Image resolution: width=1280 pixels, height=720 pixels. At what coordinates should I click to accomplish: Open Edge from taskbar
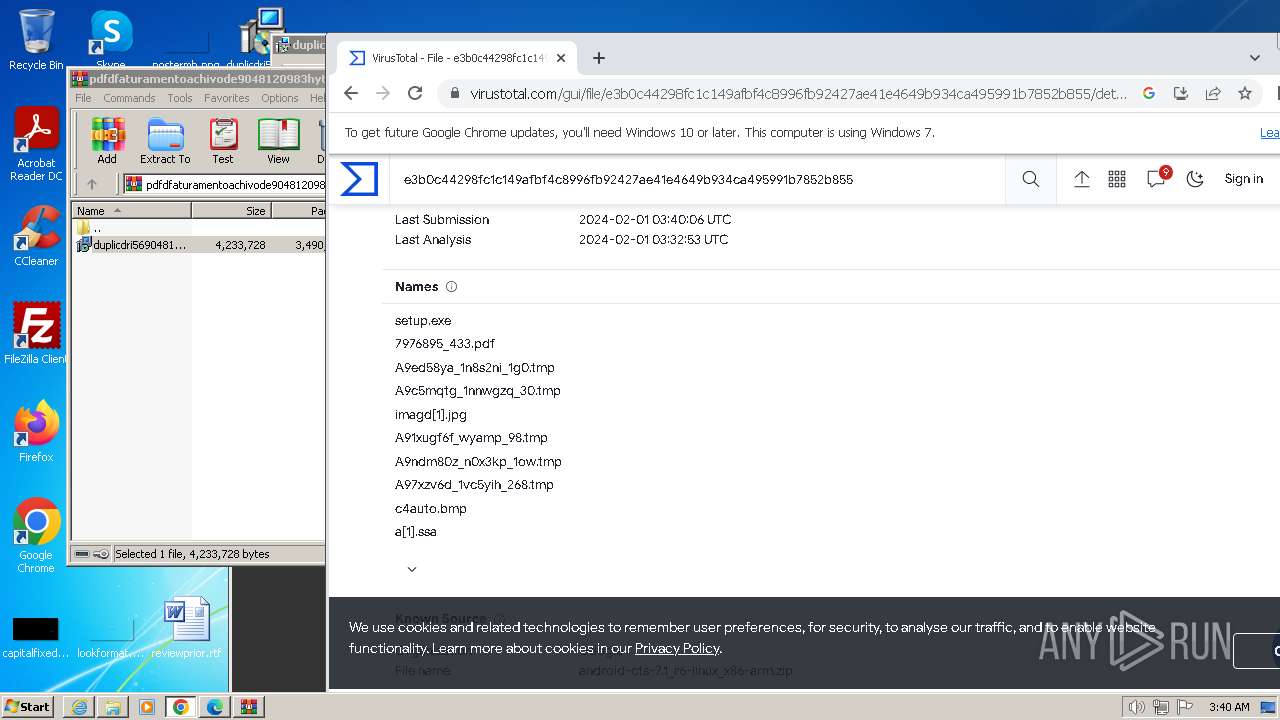(x=215, y=707)
